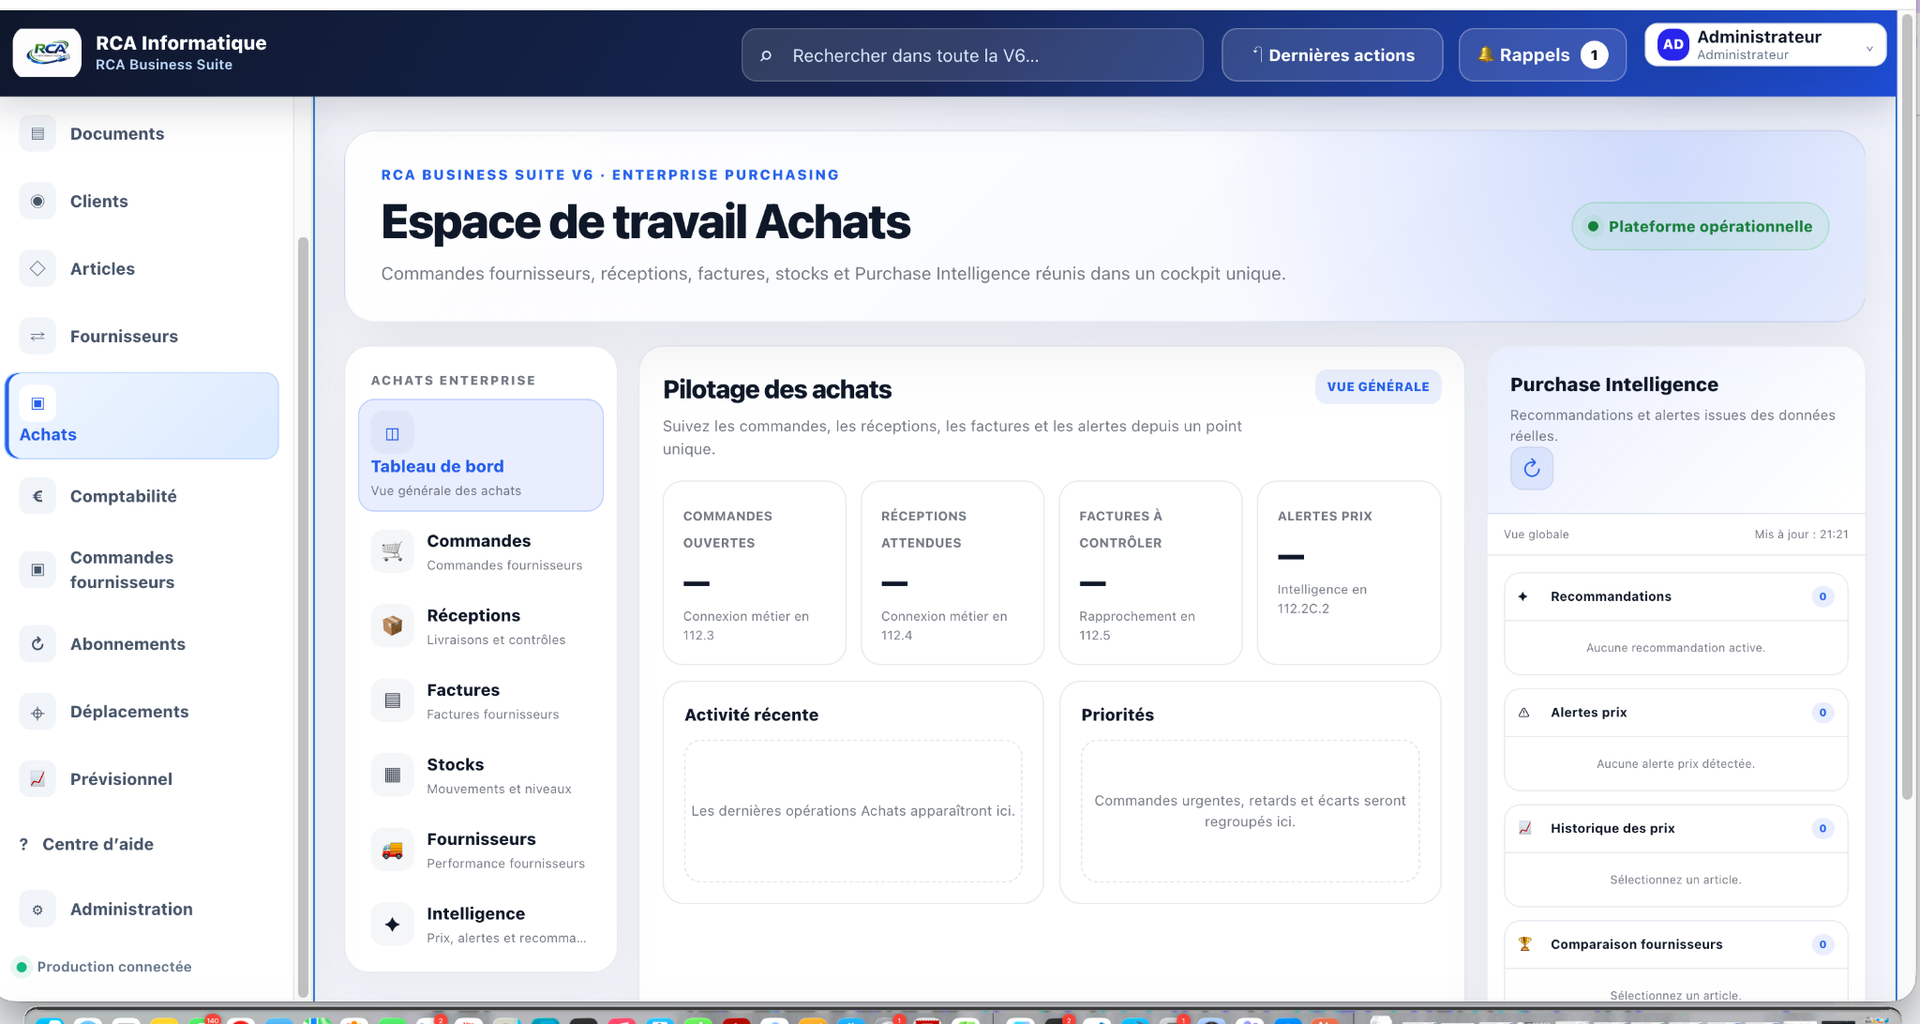The width and height of the screenshot is (1920, 1024).
Task: Click the search magnifier icon
Action: point(766,56)
